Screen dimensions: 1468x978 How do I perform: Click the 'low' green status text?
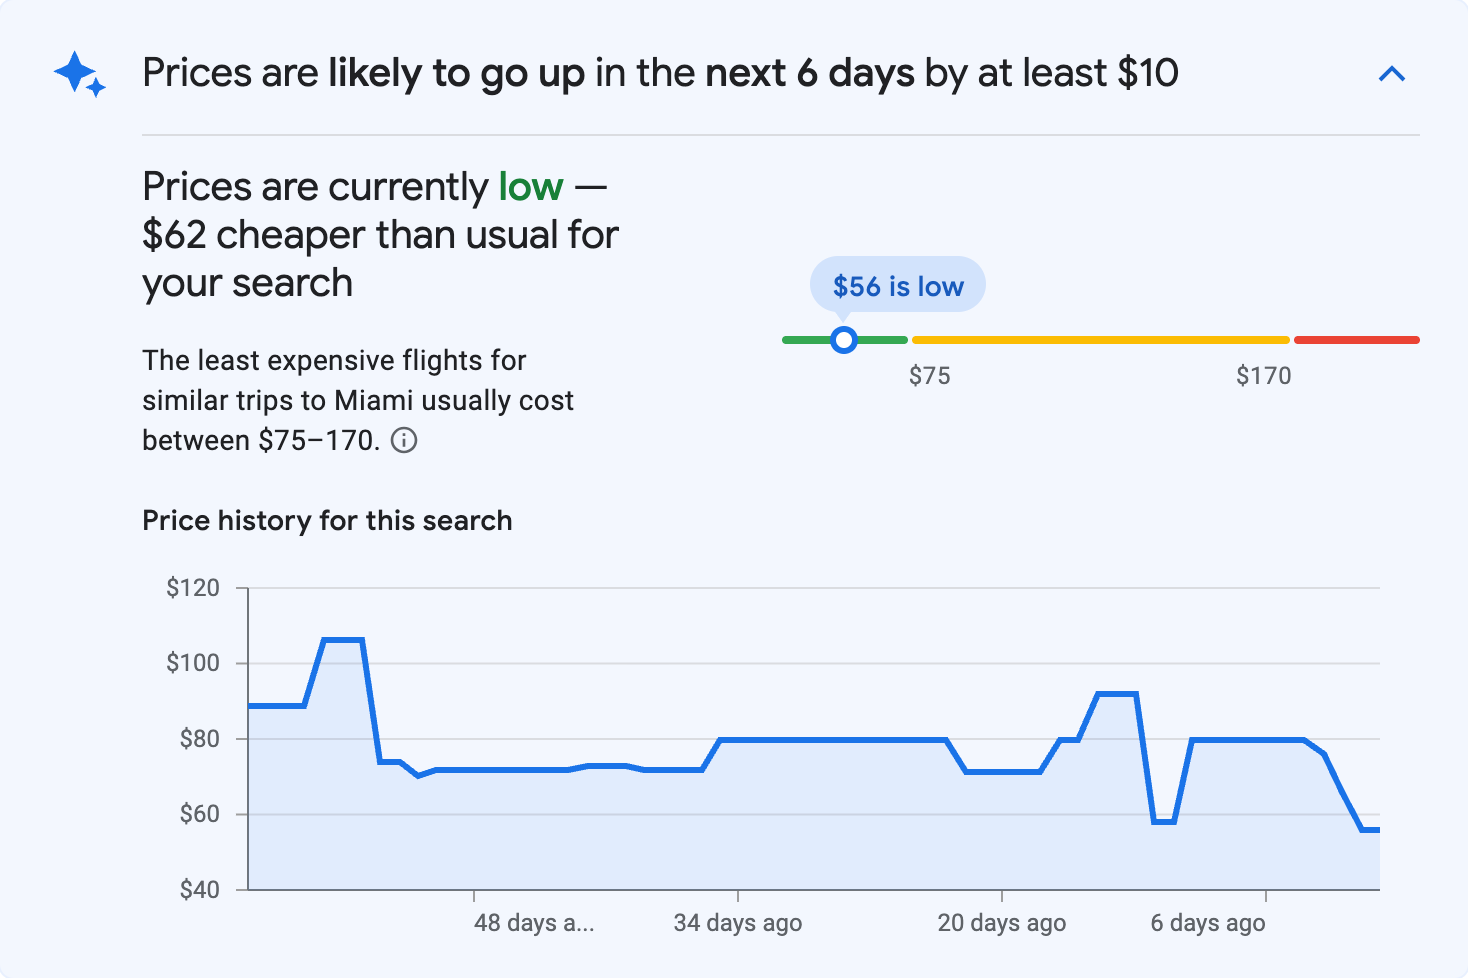click(x=529, y=186)
